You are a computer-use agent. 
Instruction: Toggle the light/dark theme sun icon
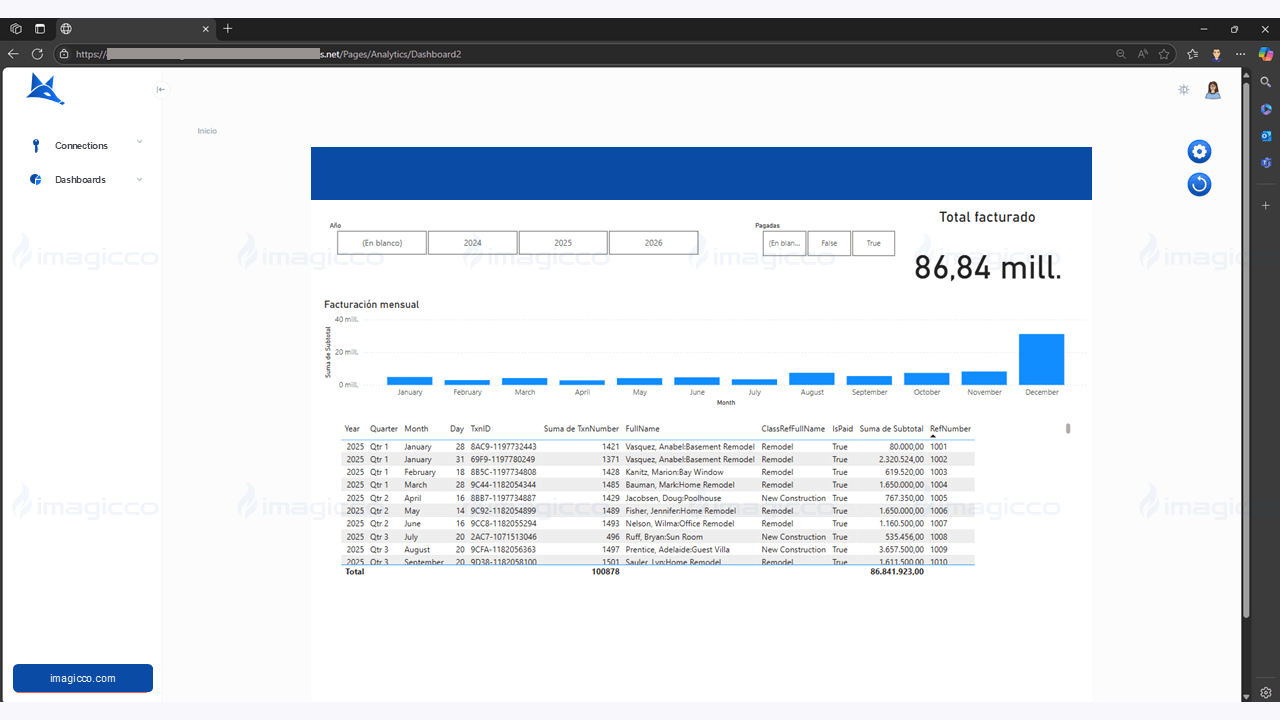pos(1184,90)
